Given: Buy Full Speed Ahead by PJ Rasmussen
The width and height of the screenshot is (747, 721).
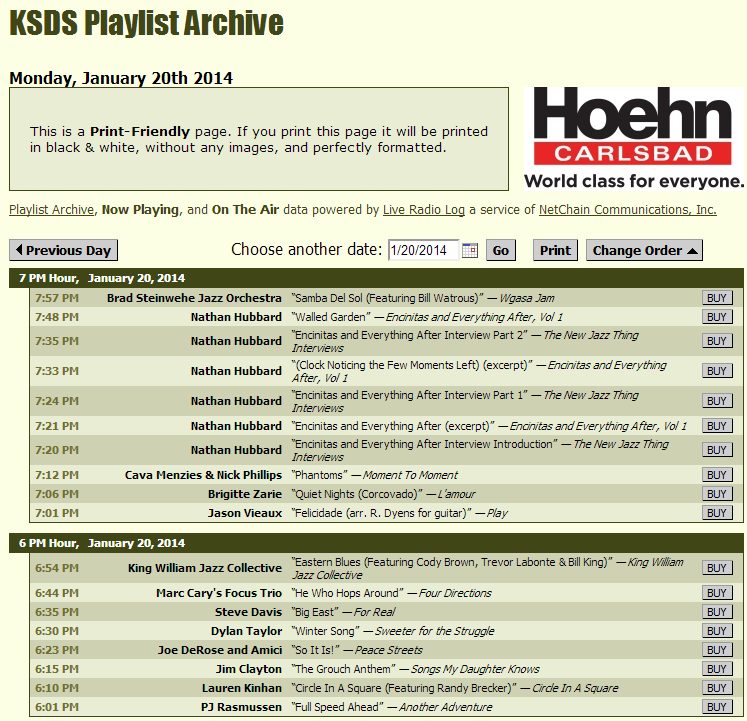Looking at the screenshot, I should coord(717,707).
